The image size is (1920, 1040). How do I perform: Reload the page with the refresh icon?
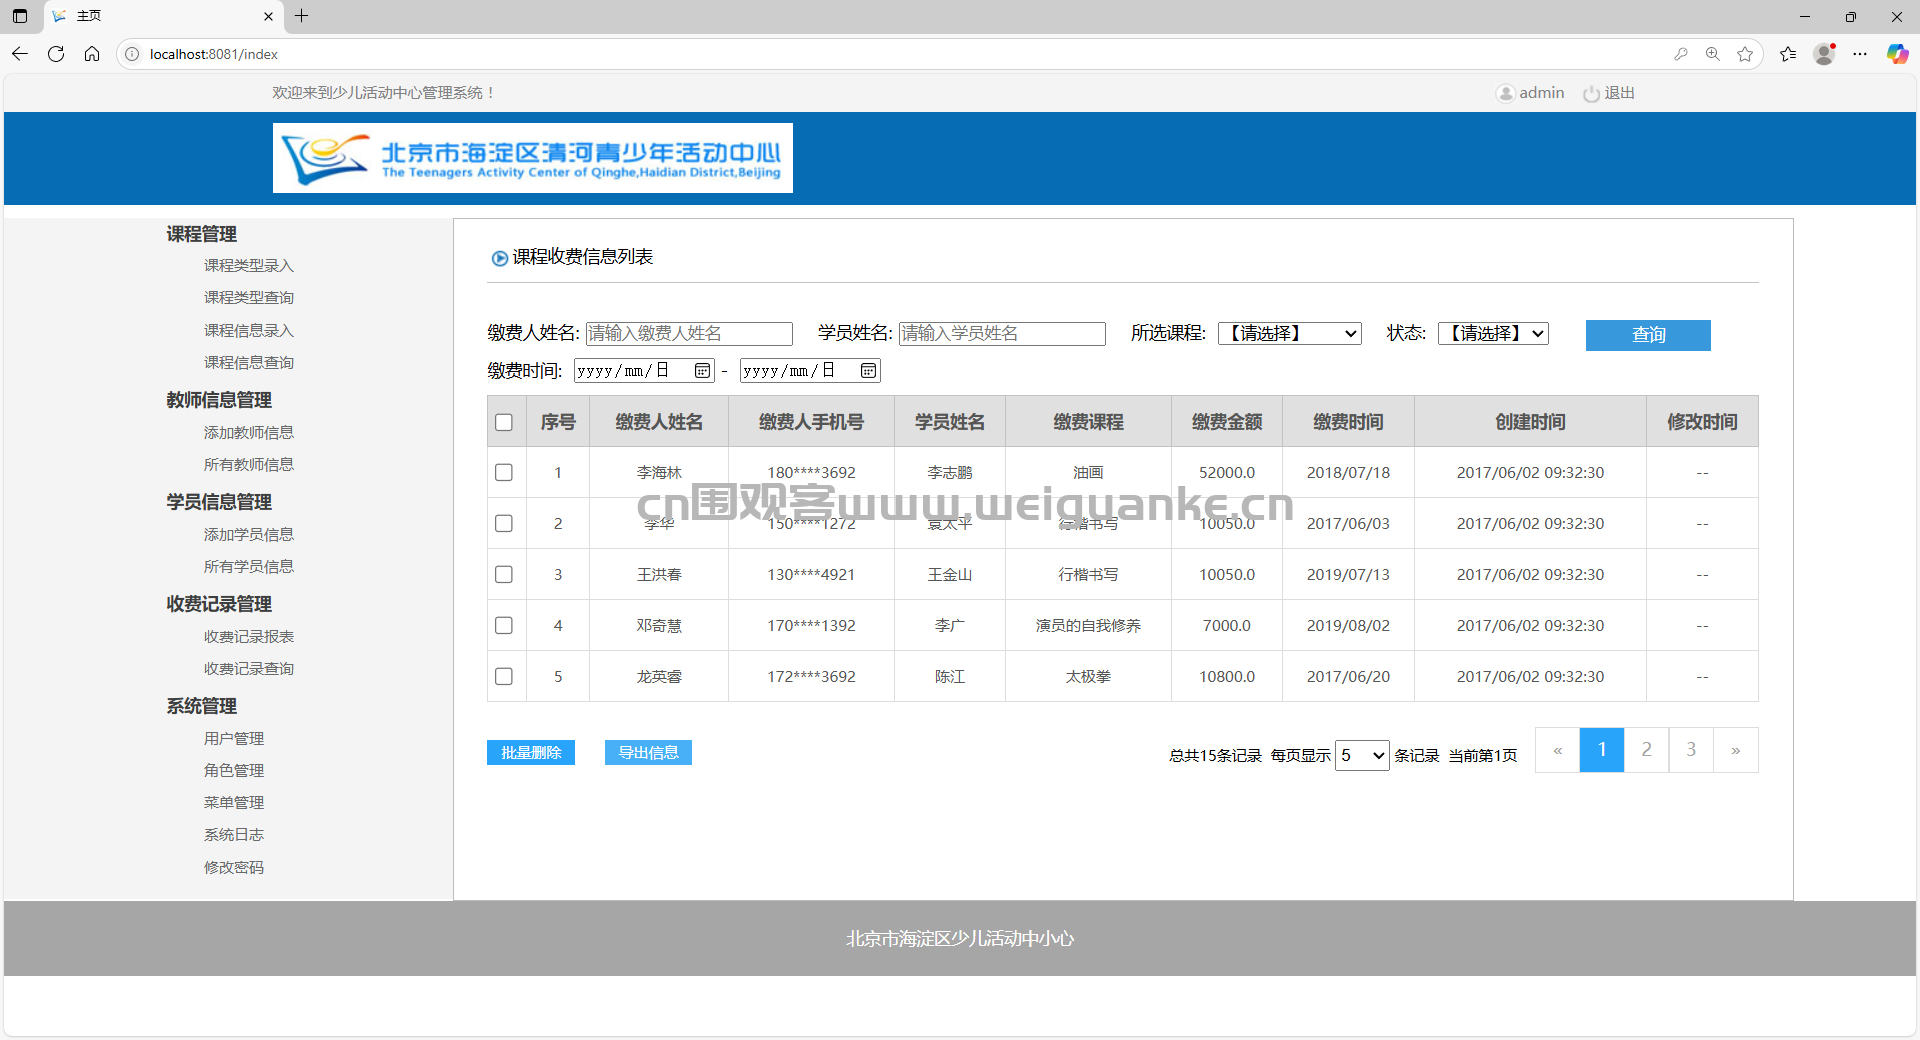pos(56,54)
